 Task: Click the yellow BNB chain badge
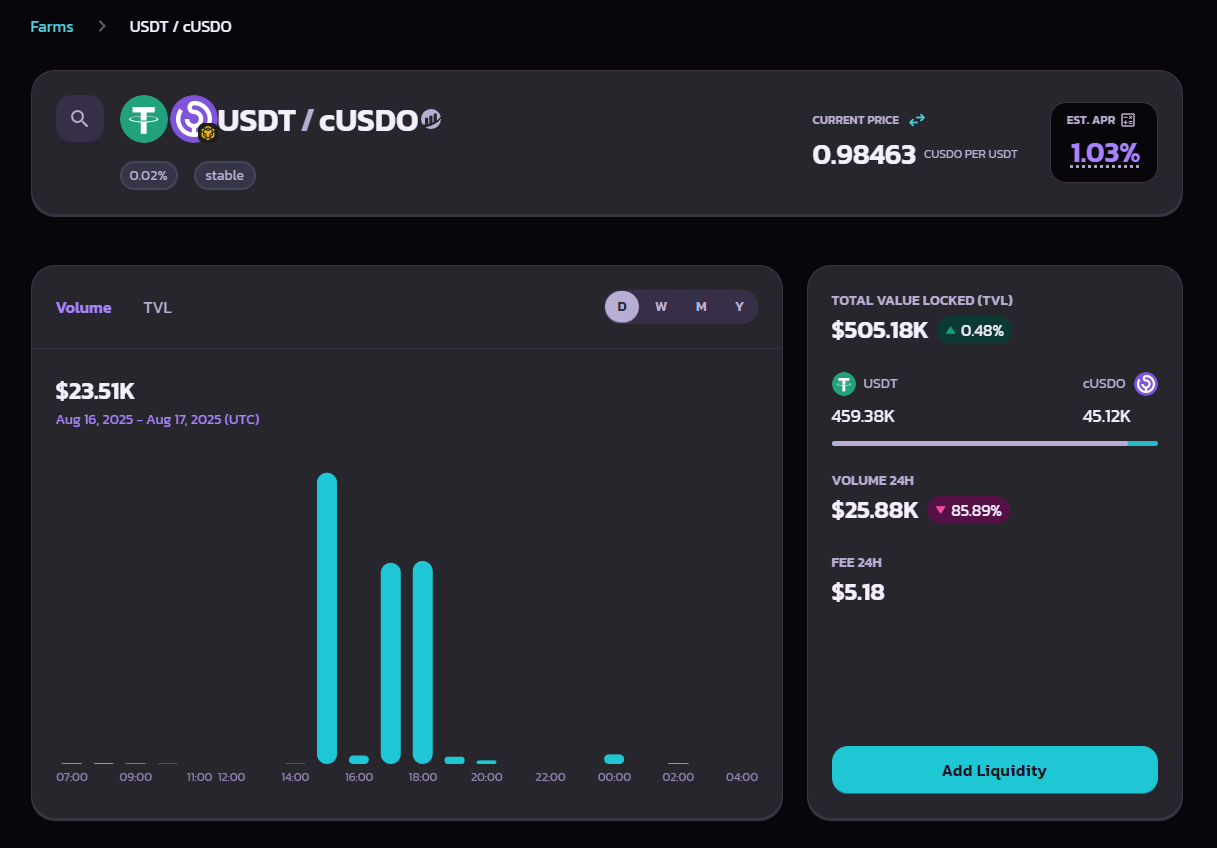[208, 133]
